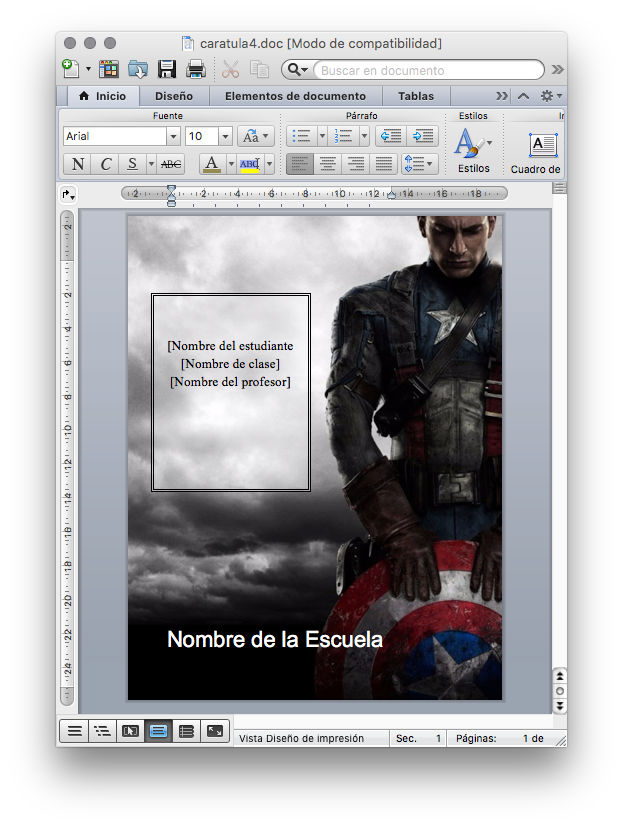Open the line spacing button

pyautogui.click(x=419, y=164)
